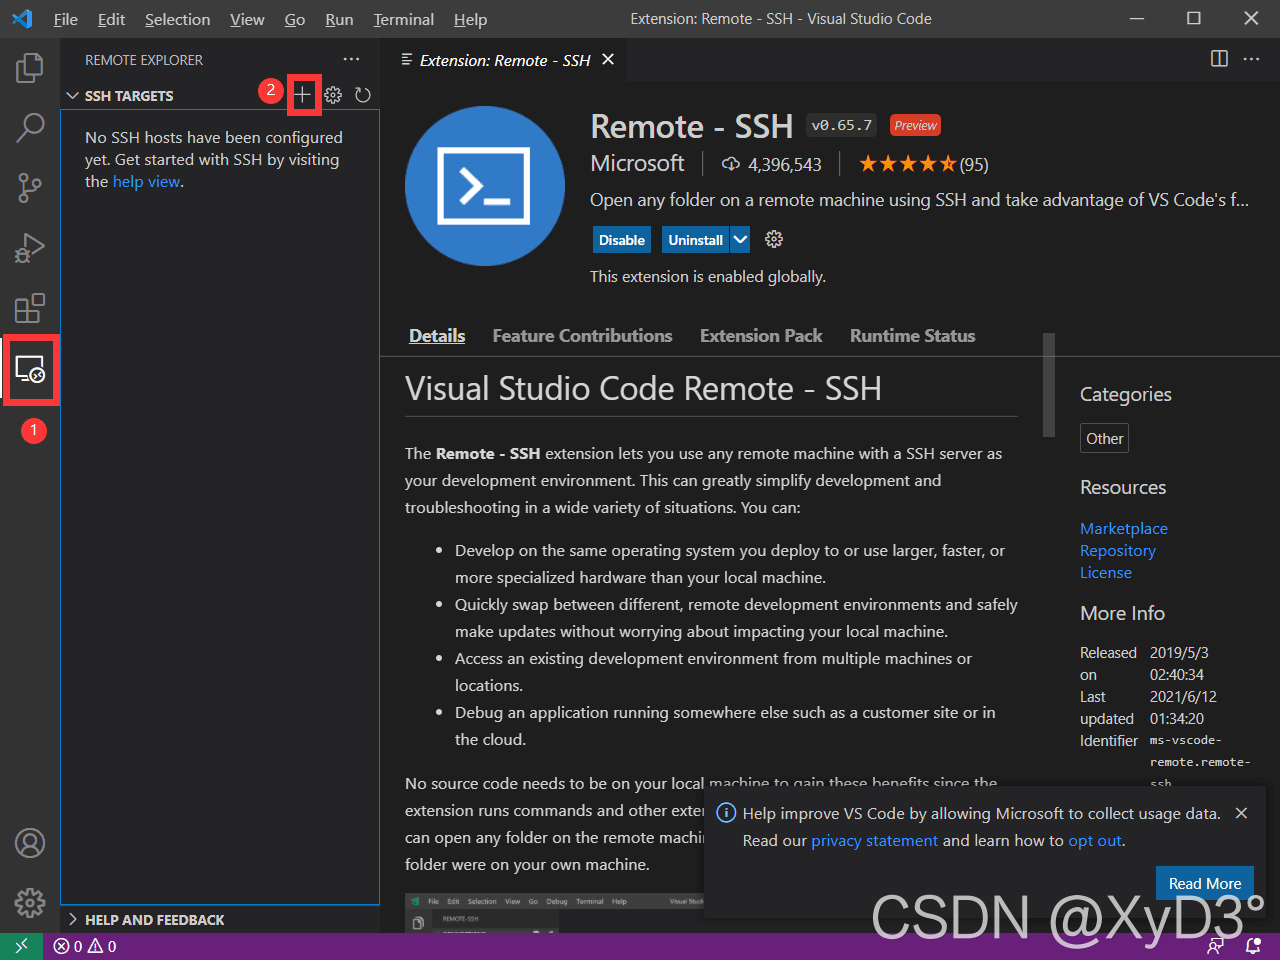The width and height of the screenshot is (1280, 960).
Task: Click the Microsoft publisher name
Action: [638, 163]
